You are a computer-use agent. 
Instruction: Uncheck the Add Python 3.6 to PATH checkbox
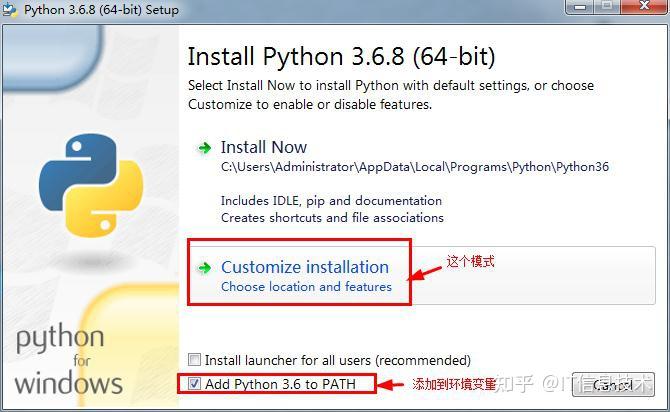point(194,384)
